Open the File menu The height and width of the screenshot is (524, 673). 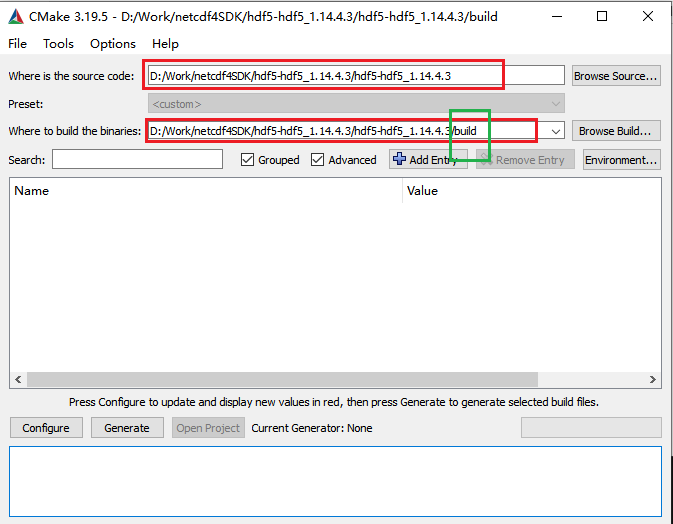coord(18,44)
